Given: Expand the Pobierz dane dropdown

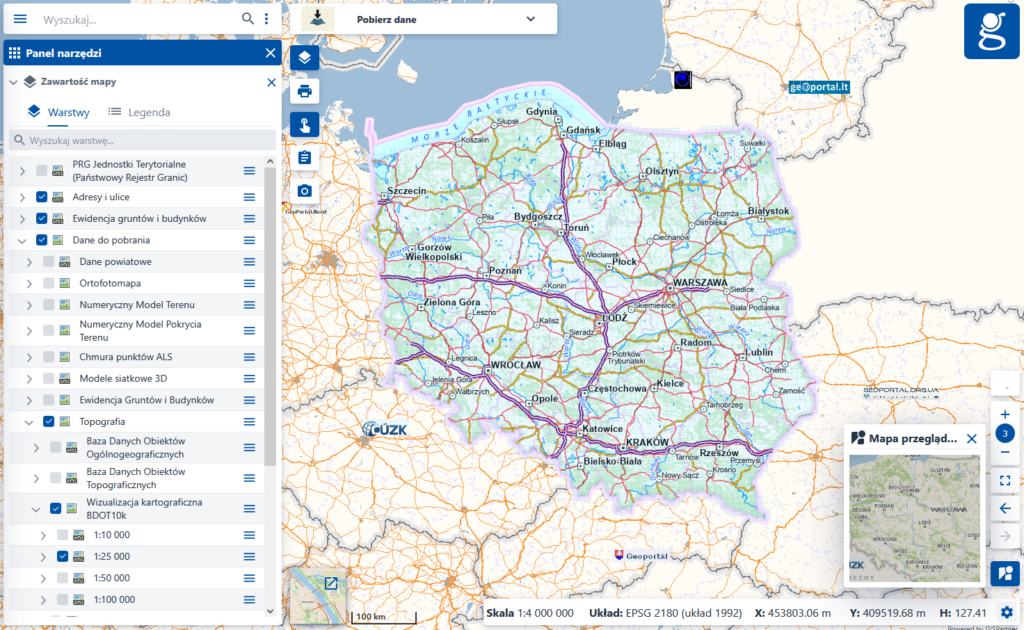Looking at the screenshot, I should [x=530, y=19].
